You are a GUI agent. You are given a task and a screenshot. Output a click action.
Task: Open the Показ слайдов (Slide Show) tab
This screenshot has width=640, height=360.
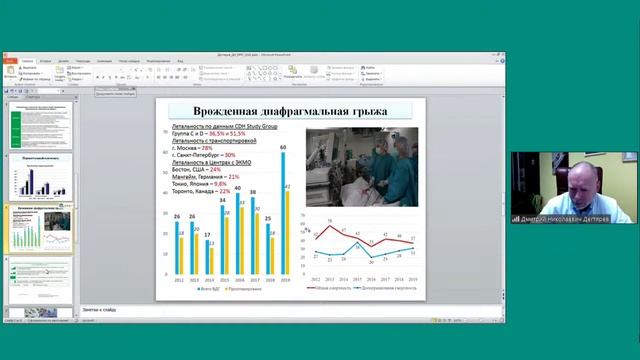pos(129,61)
